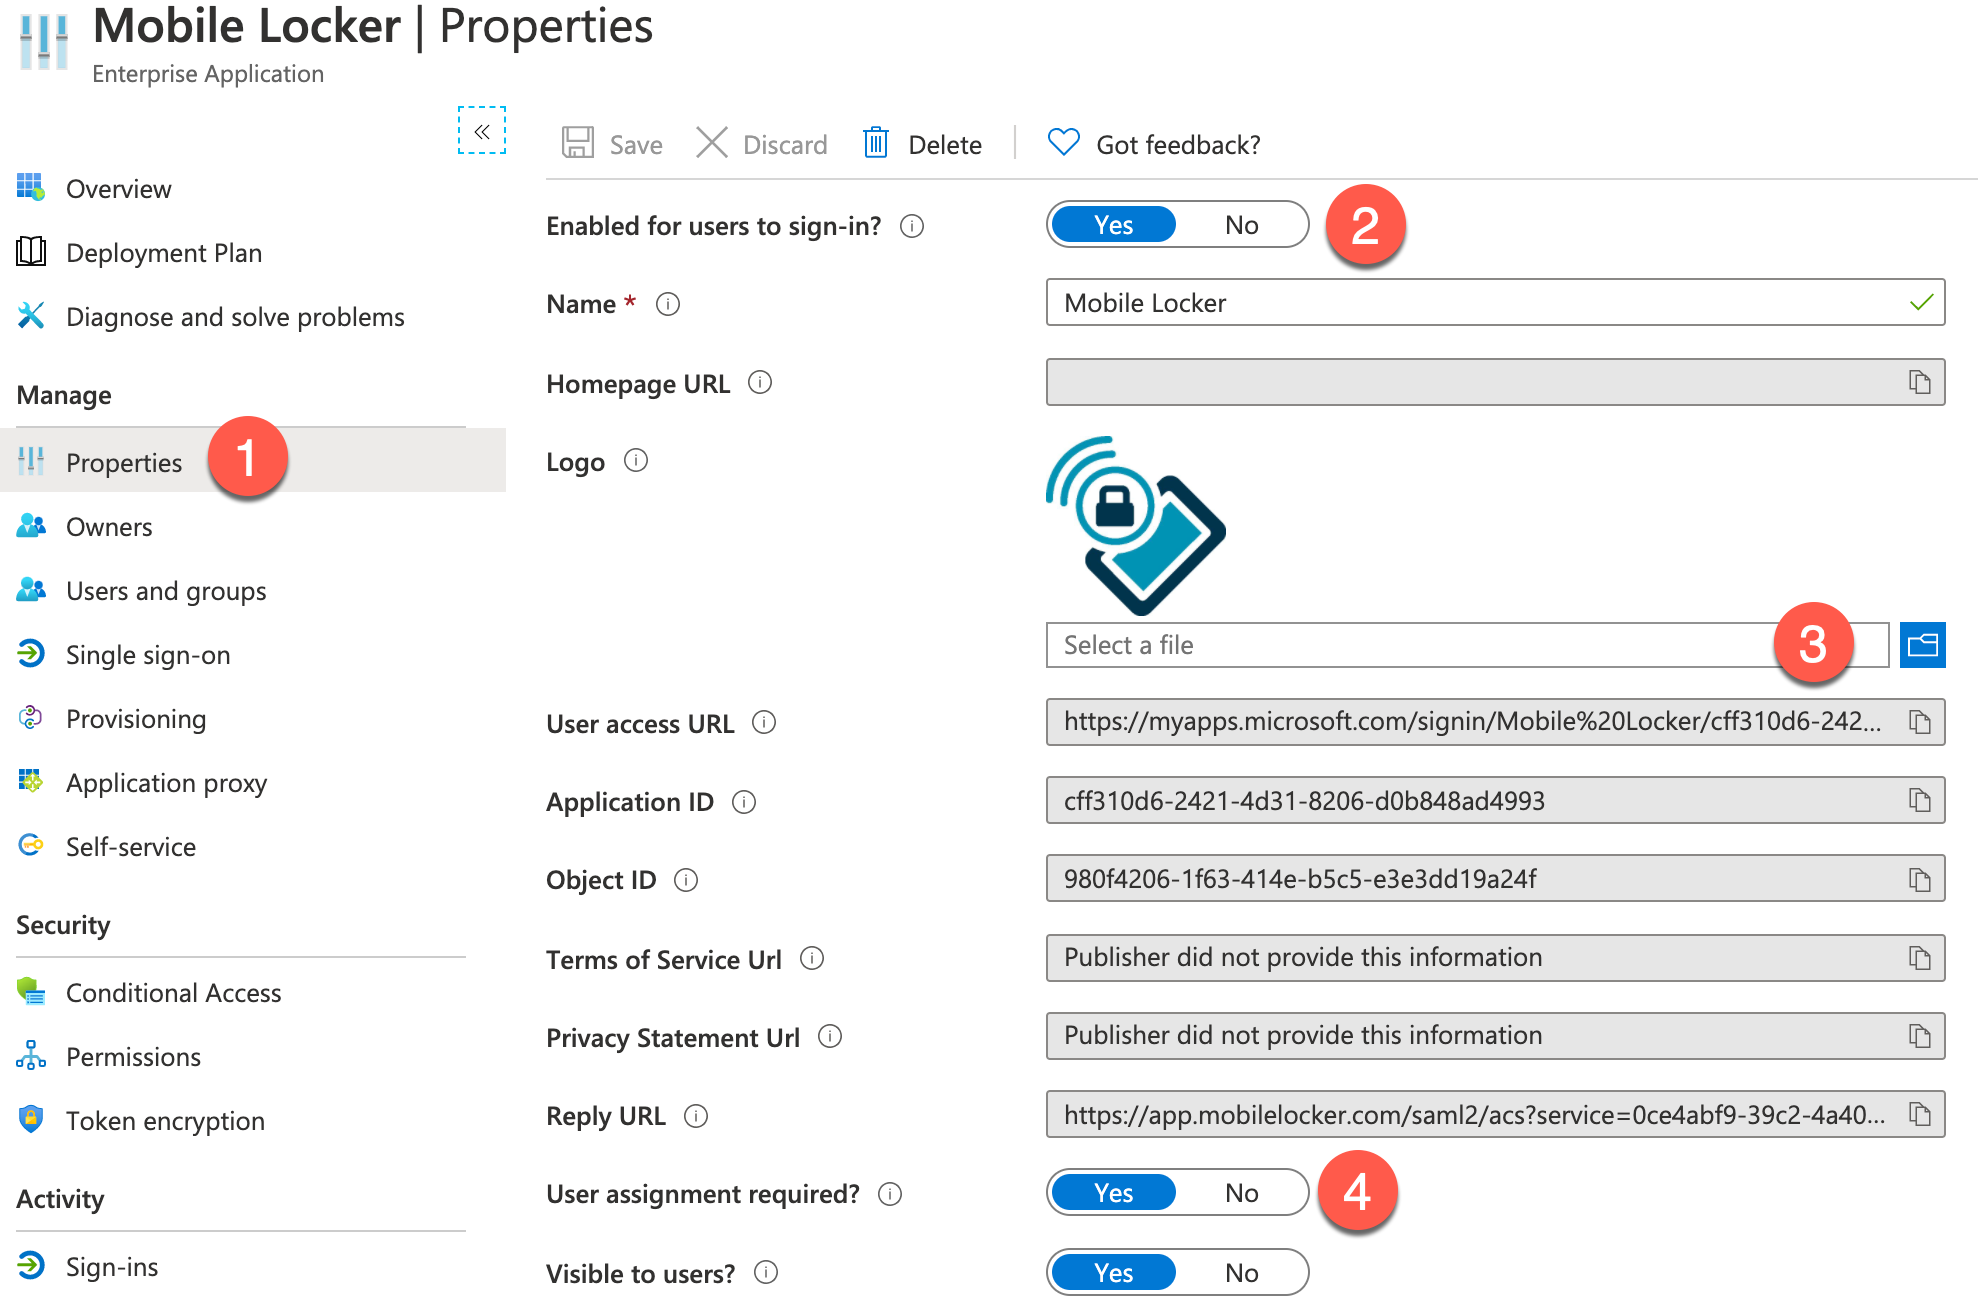
Task: Open Self-service settings
Action: click(x=131, y=847)
